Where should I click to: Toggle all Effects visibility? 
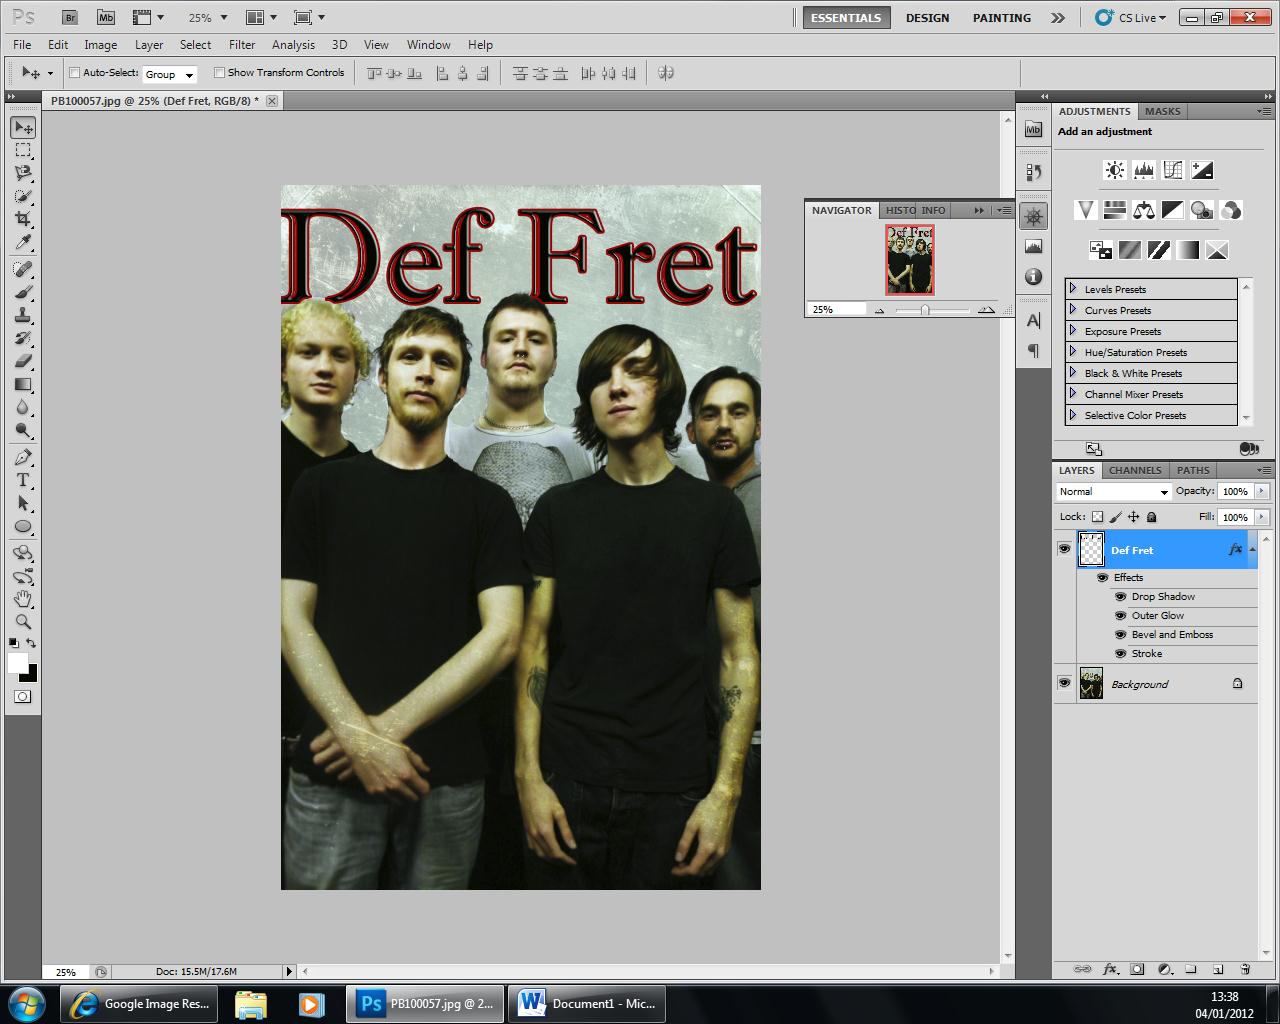click(1102, 577)
